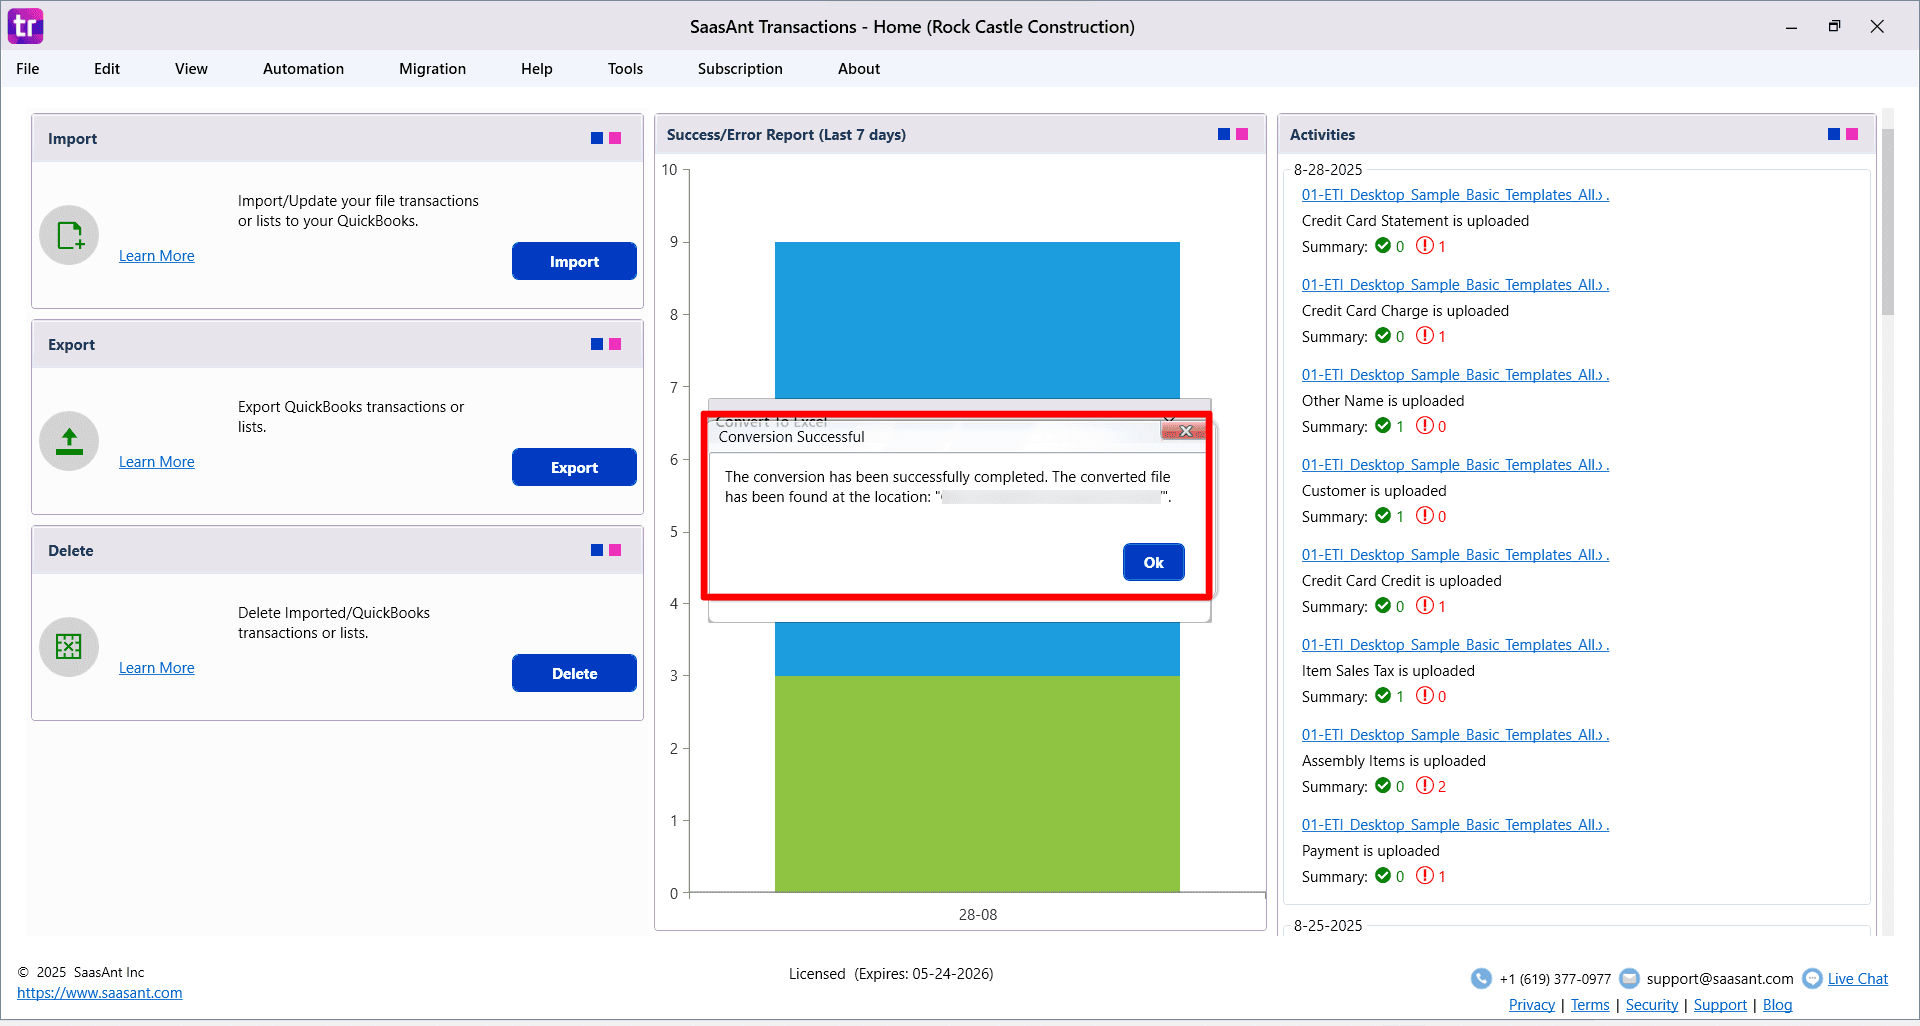Open the Blog link
The height and width of the screenshot is (1026, 1920).
tap(1777, 1005)
